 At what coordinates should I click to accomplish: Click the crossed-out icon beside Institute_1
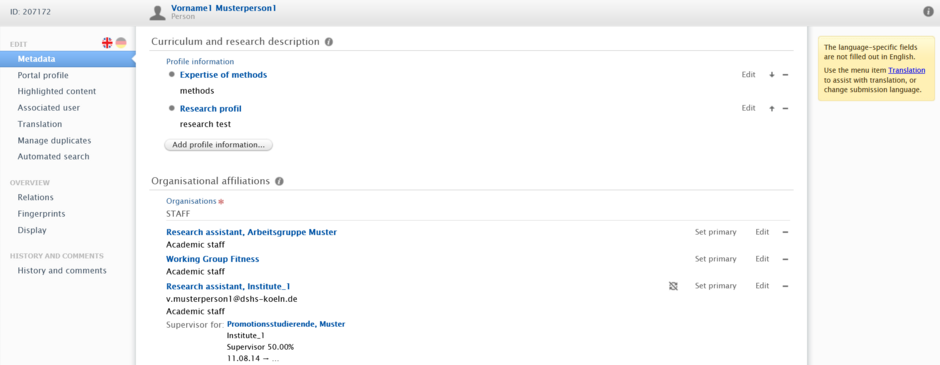[673, 286]
